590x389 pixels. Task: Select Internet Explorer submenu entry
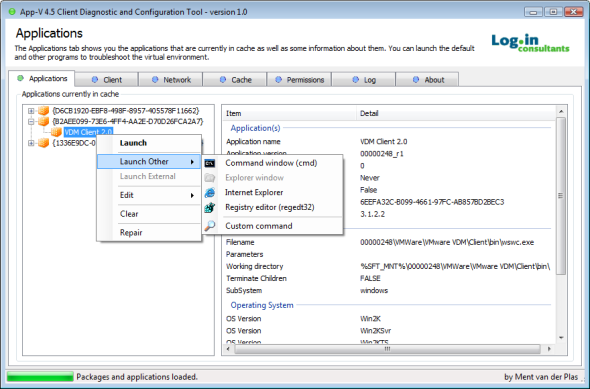pos(272,192)
